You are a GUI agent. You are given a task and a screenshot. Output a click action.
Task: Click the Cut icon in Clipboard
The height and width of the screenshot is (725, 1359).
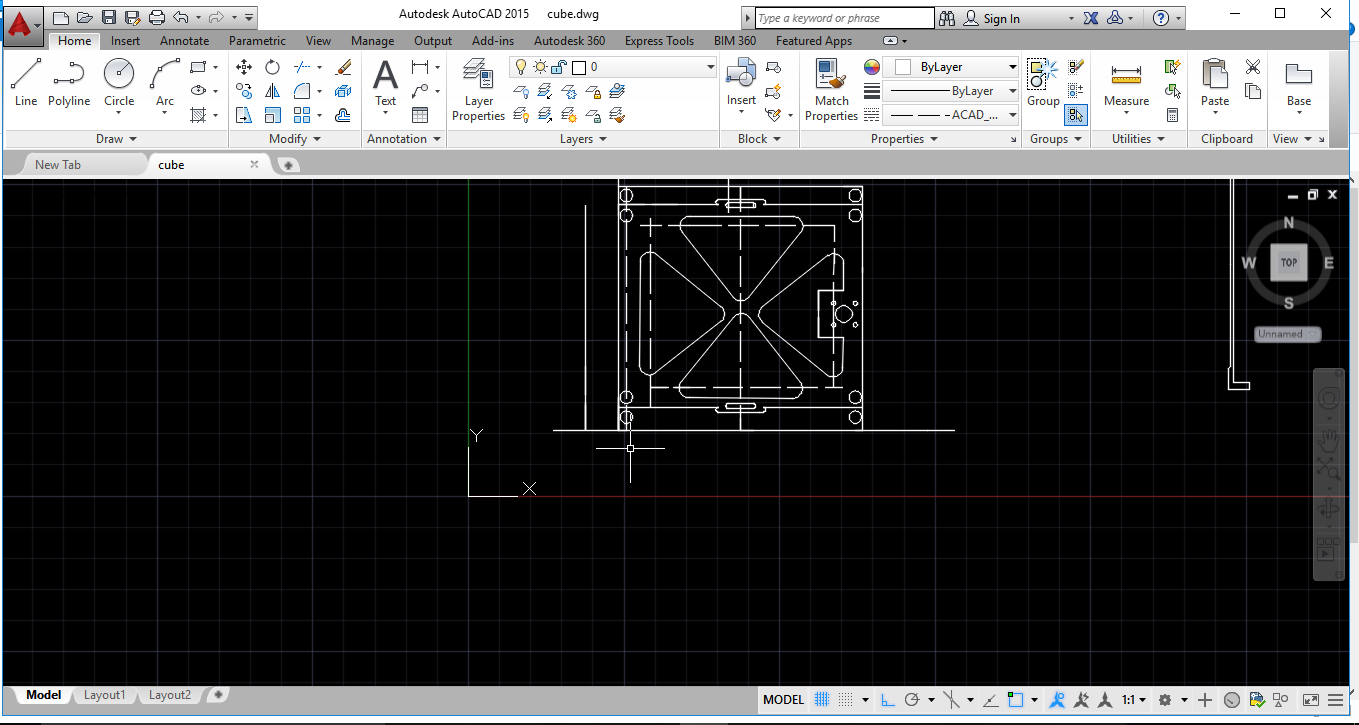coord(1252,67)
